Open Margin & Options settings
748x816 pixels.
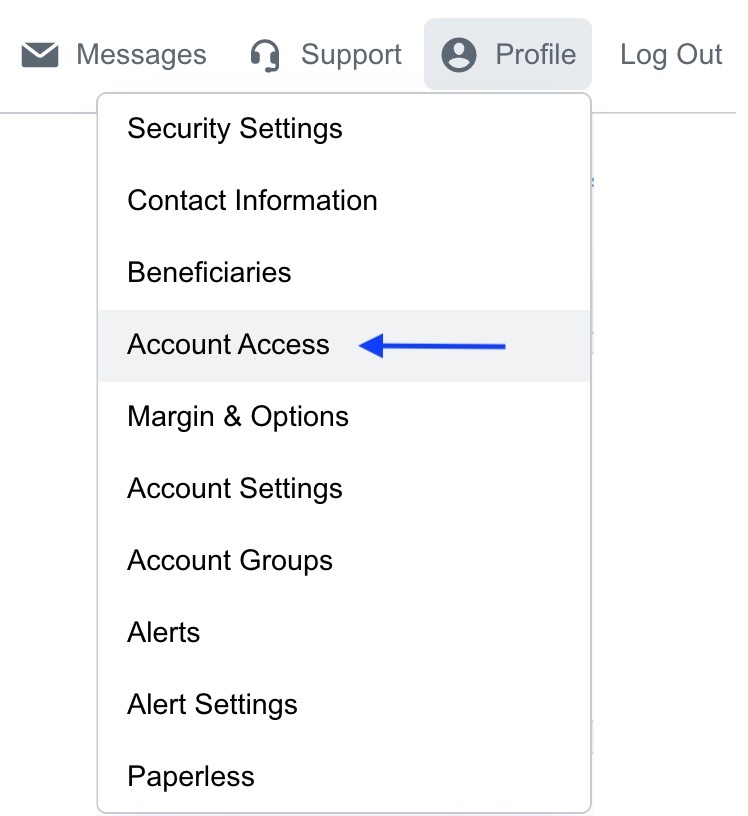coord(238,417)
